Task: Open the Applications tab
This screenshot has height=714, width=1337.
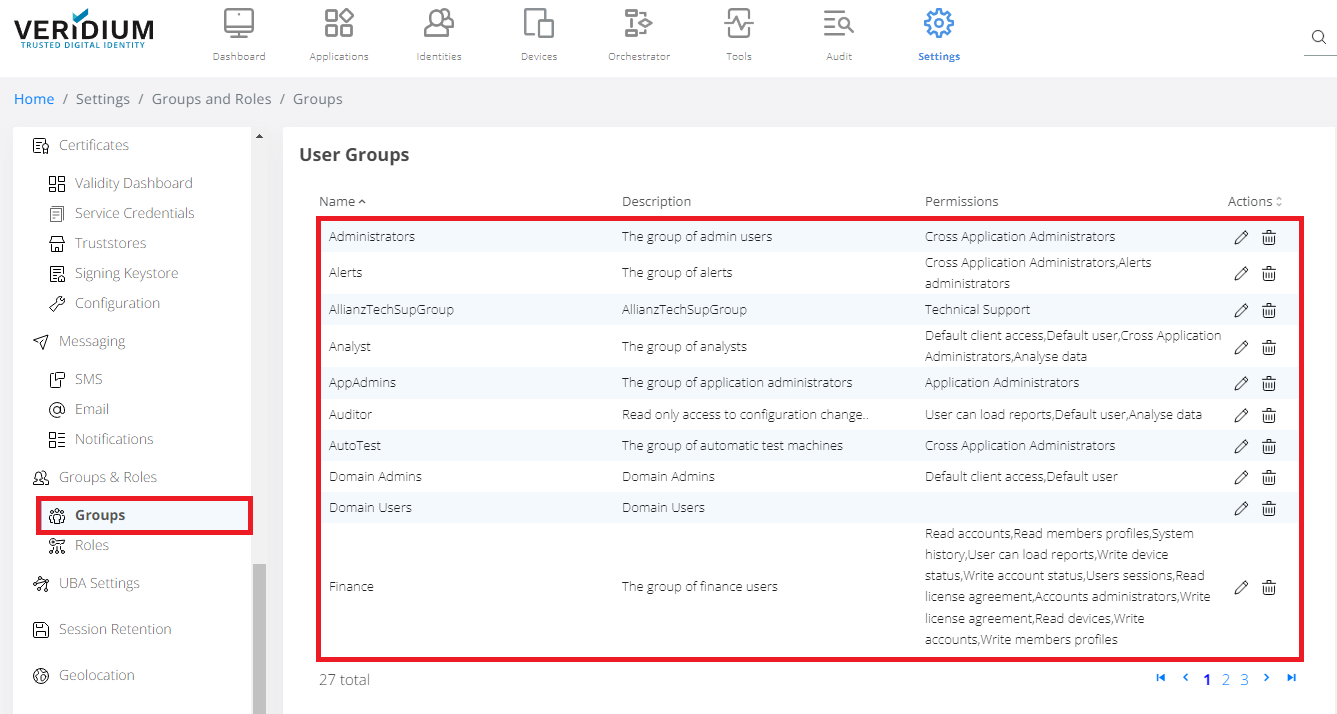Action: pyautogui.click(x=339, y=35)
